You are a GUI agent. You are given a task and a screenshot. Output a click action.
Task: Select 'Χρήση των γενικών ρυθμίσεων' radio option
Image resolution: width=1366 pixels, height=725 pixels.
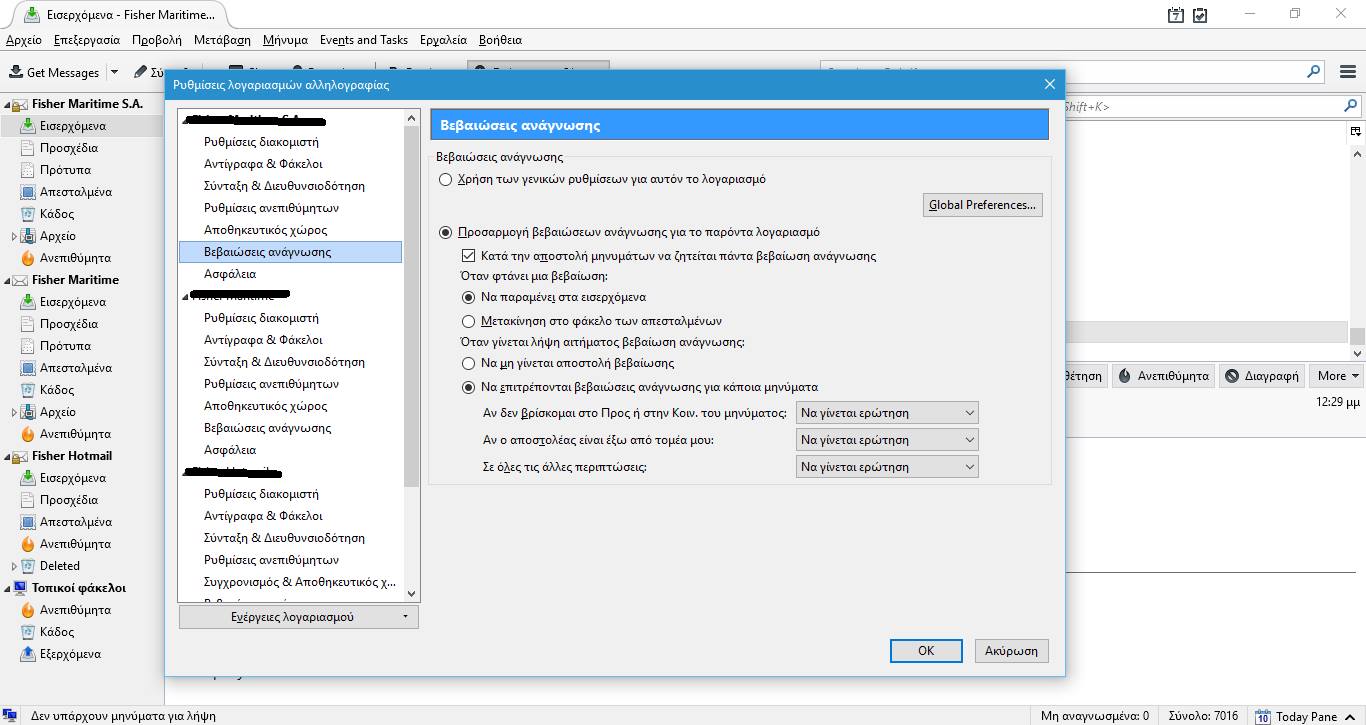click(446, 180)
